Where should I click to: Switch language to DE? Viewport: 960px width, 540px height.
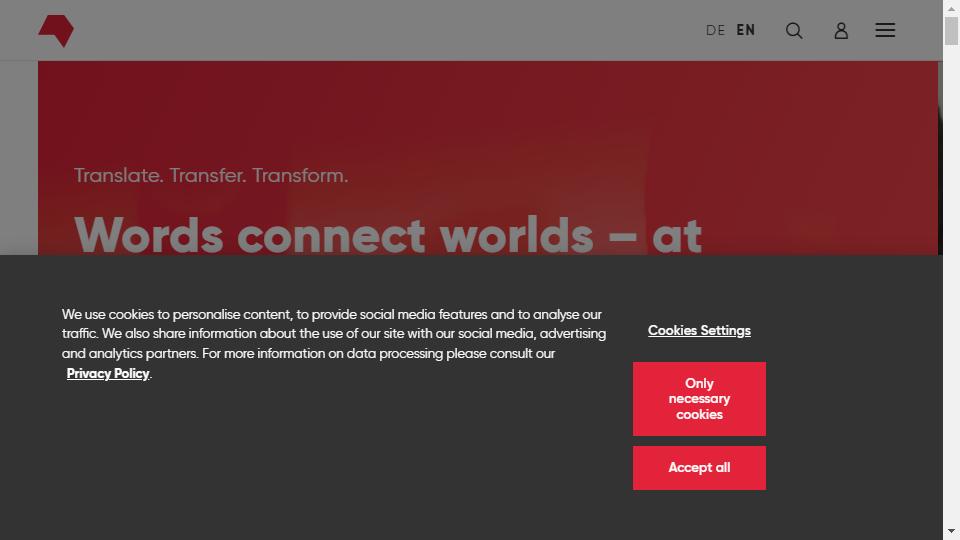pyautogui.click(x=715, y=30)
